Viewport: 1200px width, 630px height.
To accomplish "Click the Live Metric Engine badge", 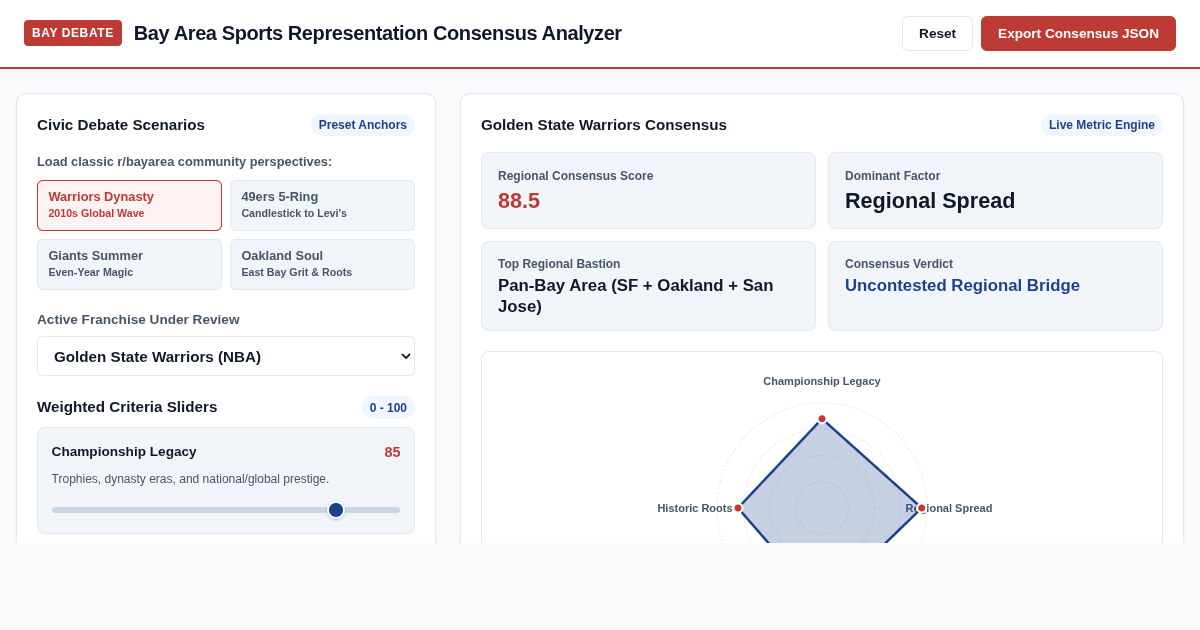I will point(1102,125).
